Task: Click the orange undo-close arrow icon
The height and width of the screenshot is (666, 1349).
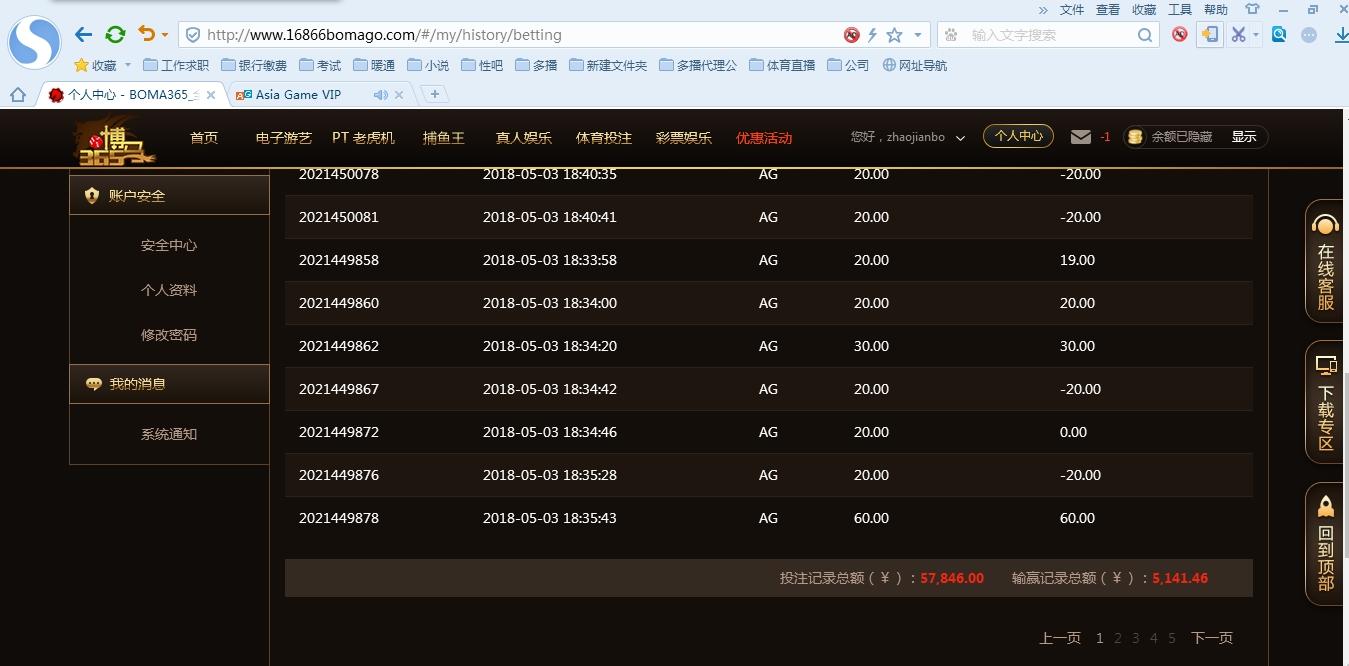Action: [147, 34]
